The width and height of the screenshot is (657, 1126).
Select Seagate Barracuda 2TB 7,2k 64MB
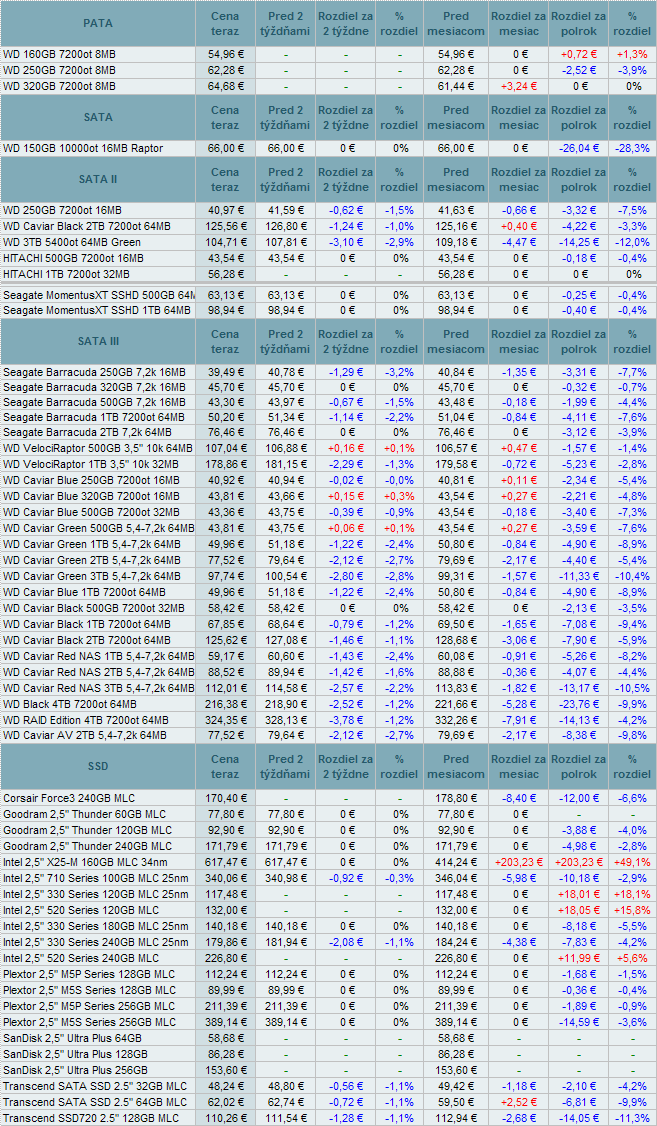click(87, 432)
